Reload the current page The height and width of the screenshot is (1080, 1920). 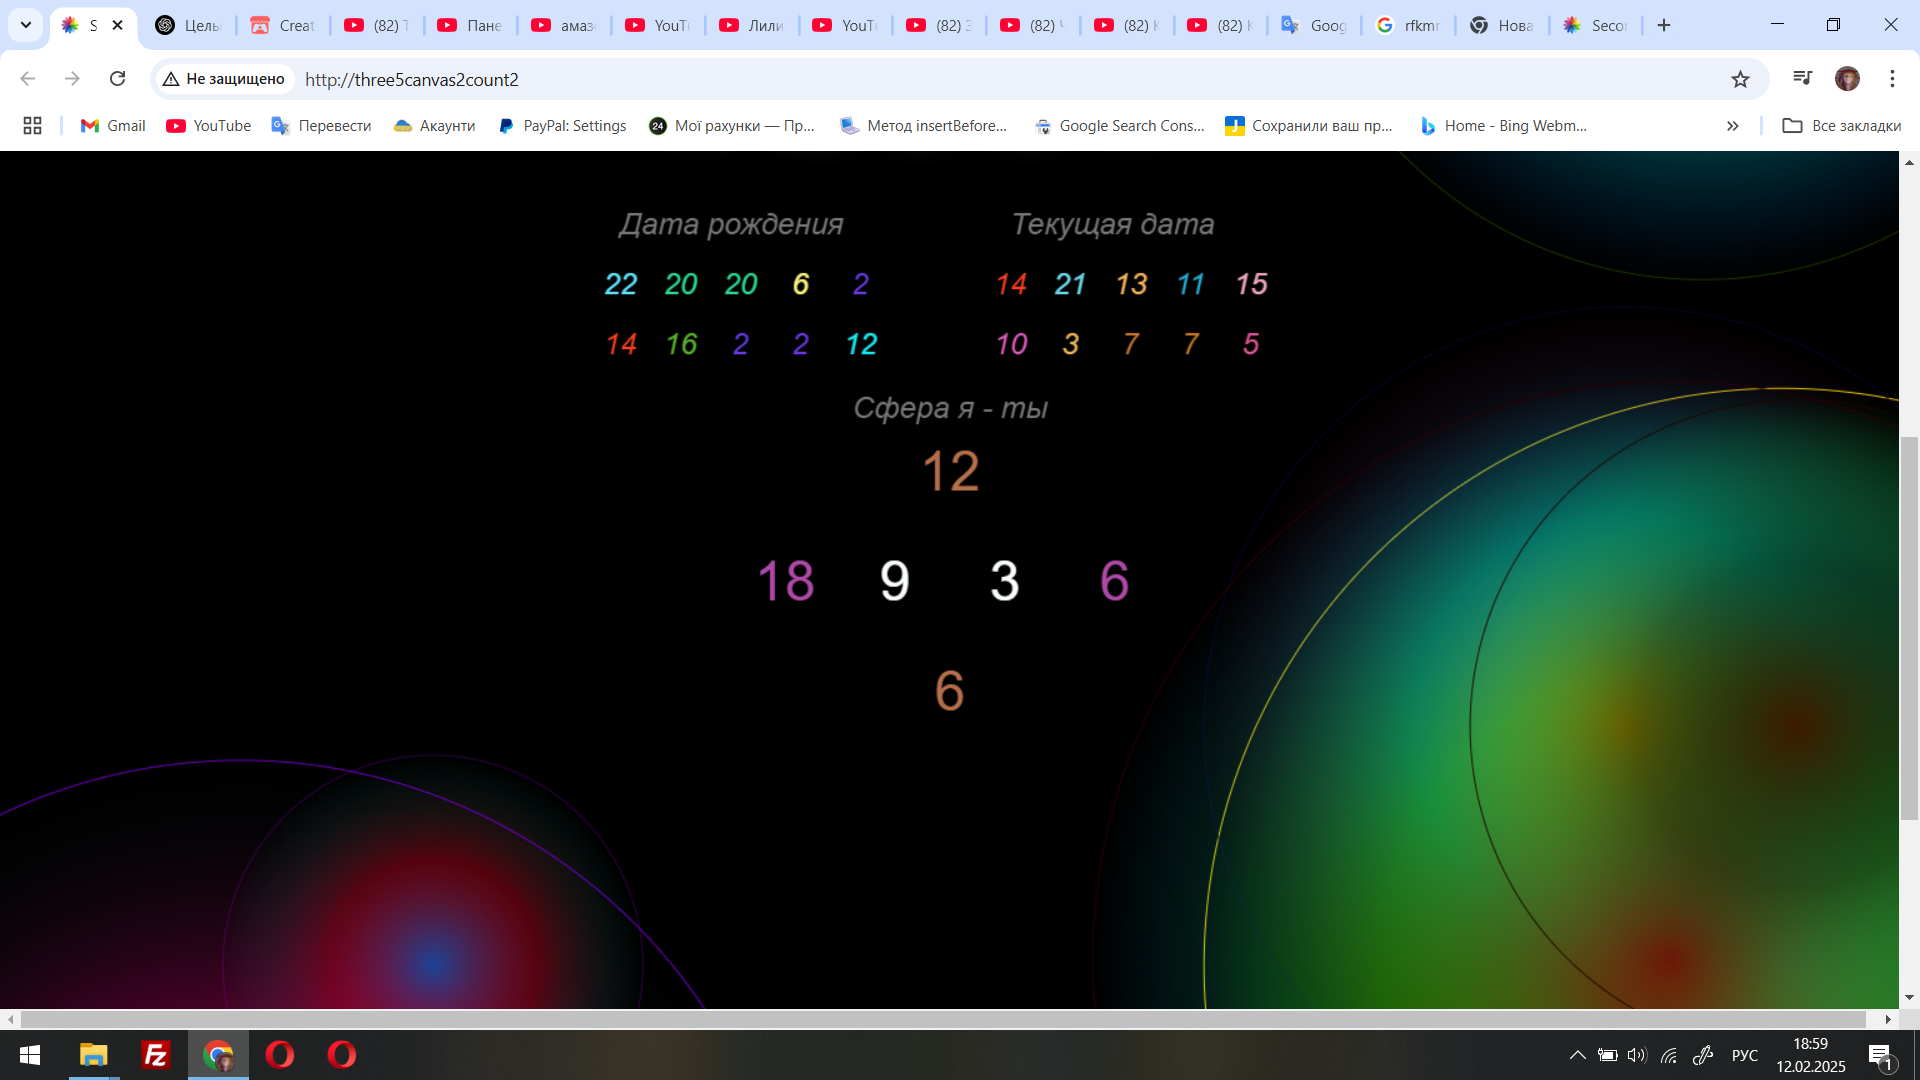[x=117, y=79]
